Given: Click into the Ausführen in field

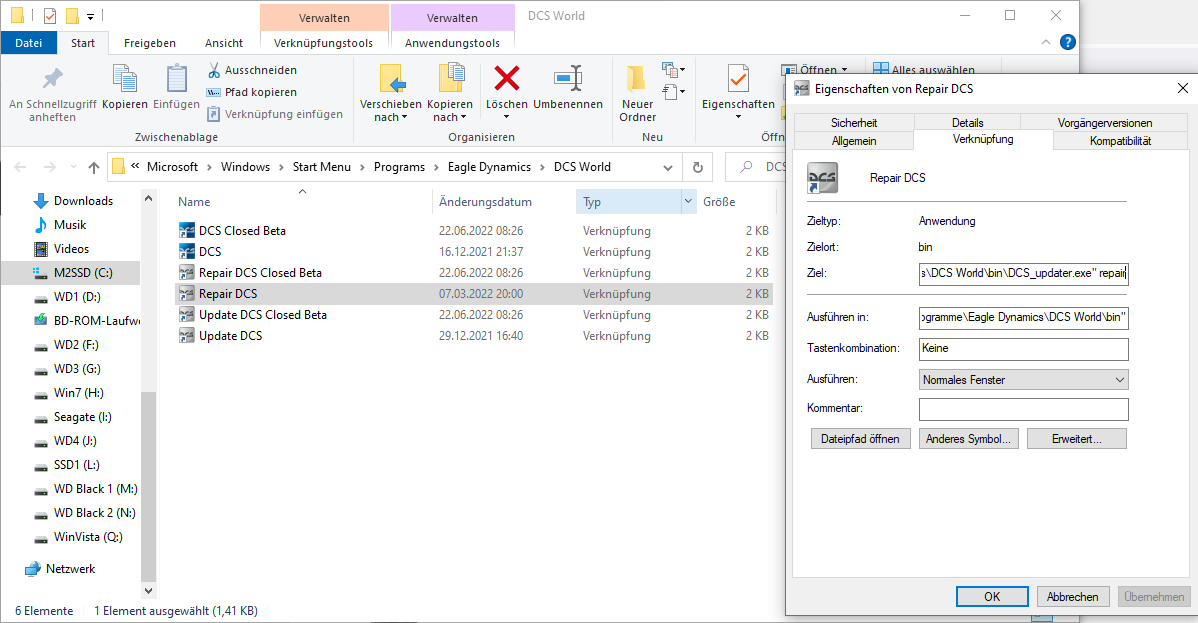Looking at the screenshot, I should [x=1024, y=317].
